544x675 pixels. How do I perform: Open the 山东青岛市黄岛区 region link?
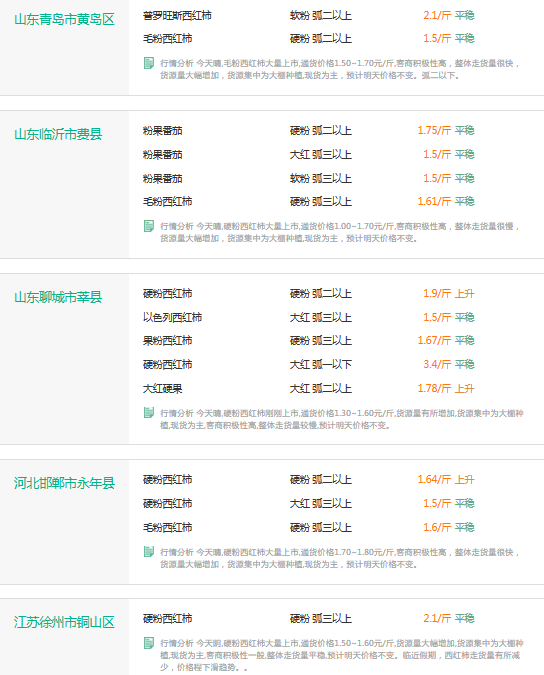point(65,19)
